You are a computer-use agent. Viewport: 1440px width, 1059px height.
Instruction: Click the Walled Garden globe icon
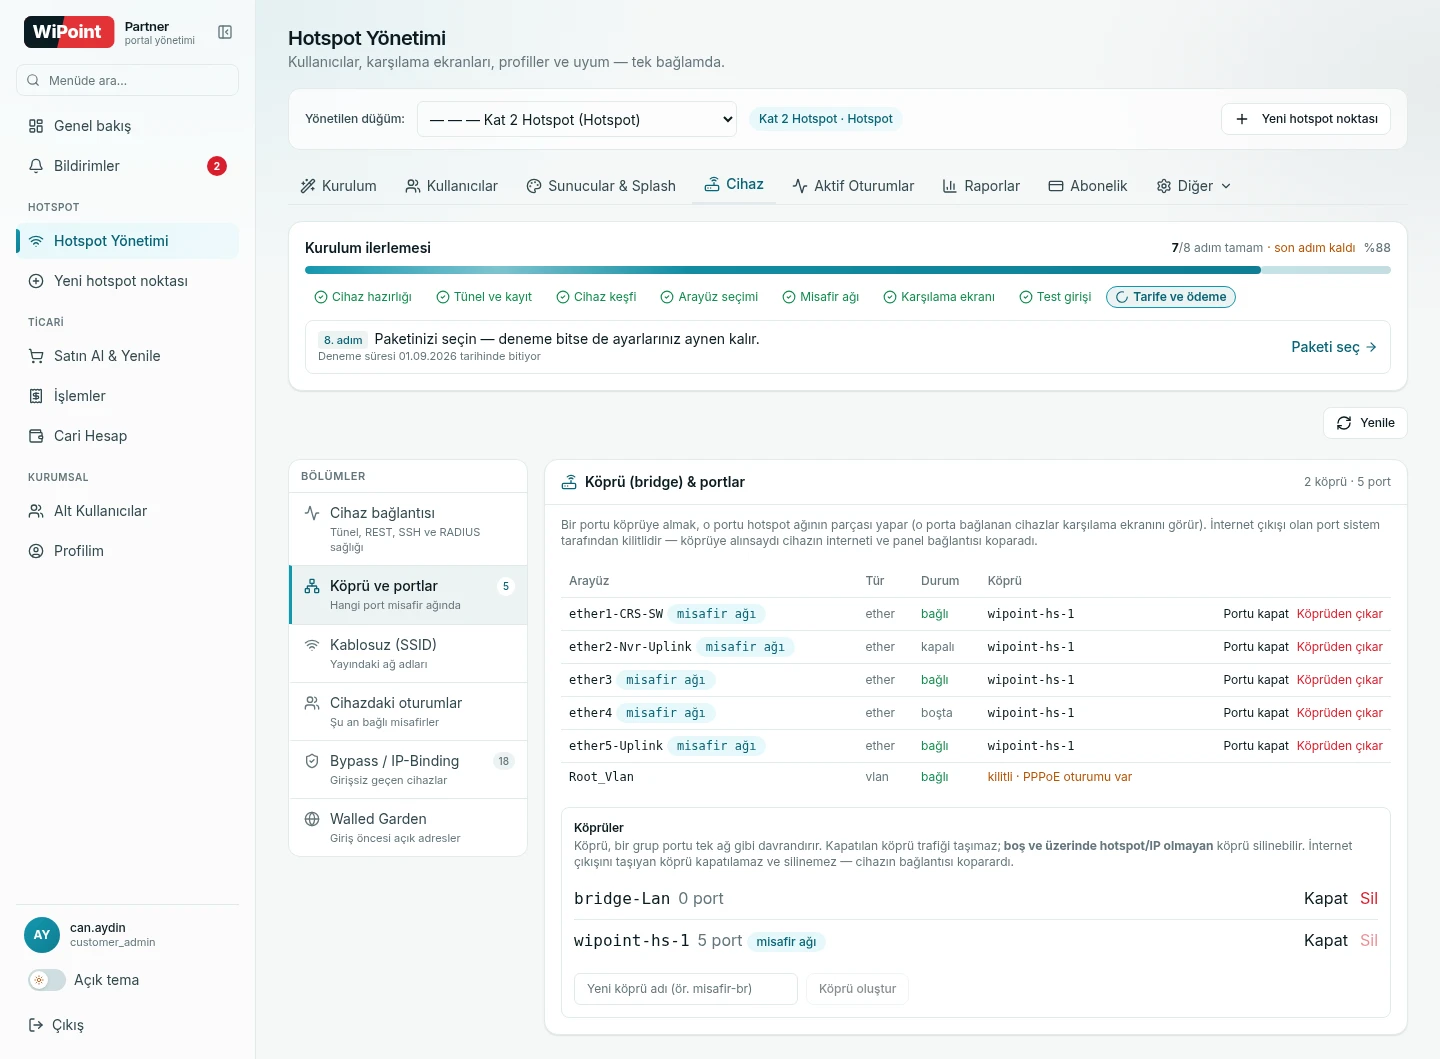(312, 819)
